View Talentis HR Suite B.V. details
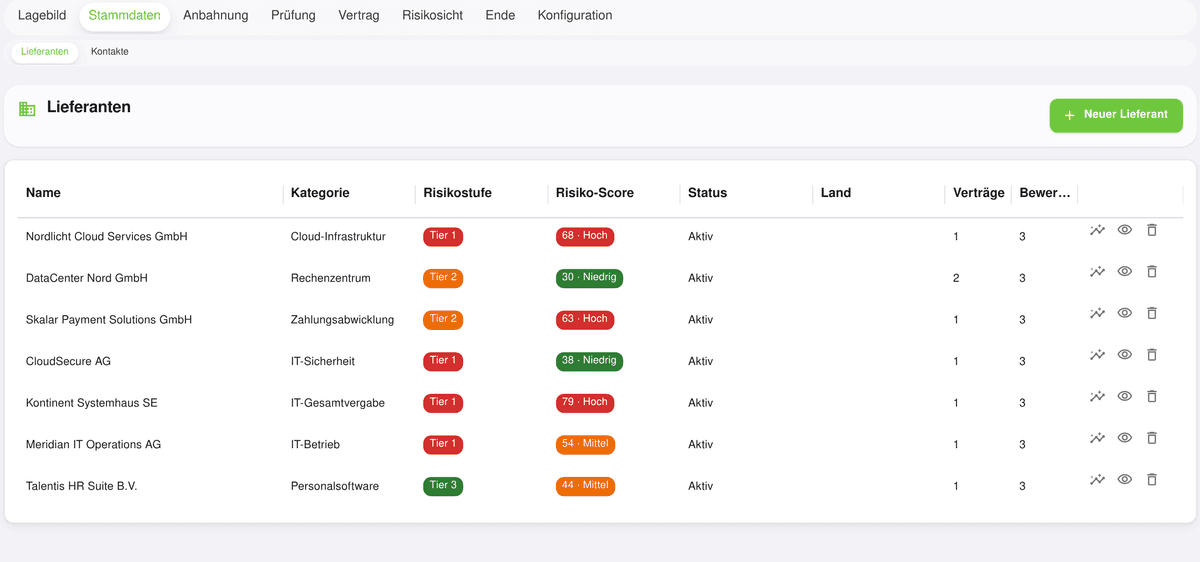The height and width of the screenshot is (562, 1200). click(x=1124, y=479)
